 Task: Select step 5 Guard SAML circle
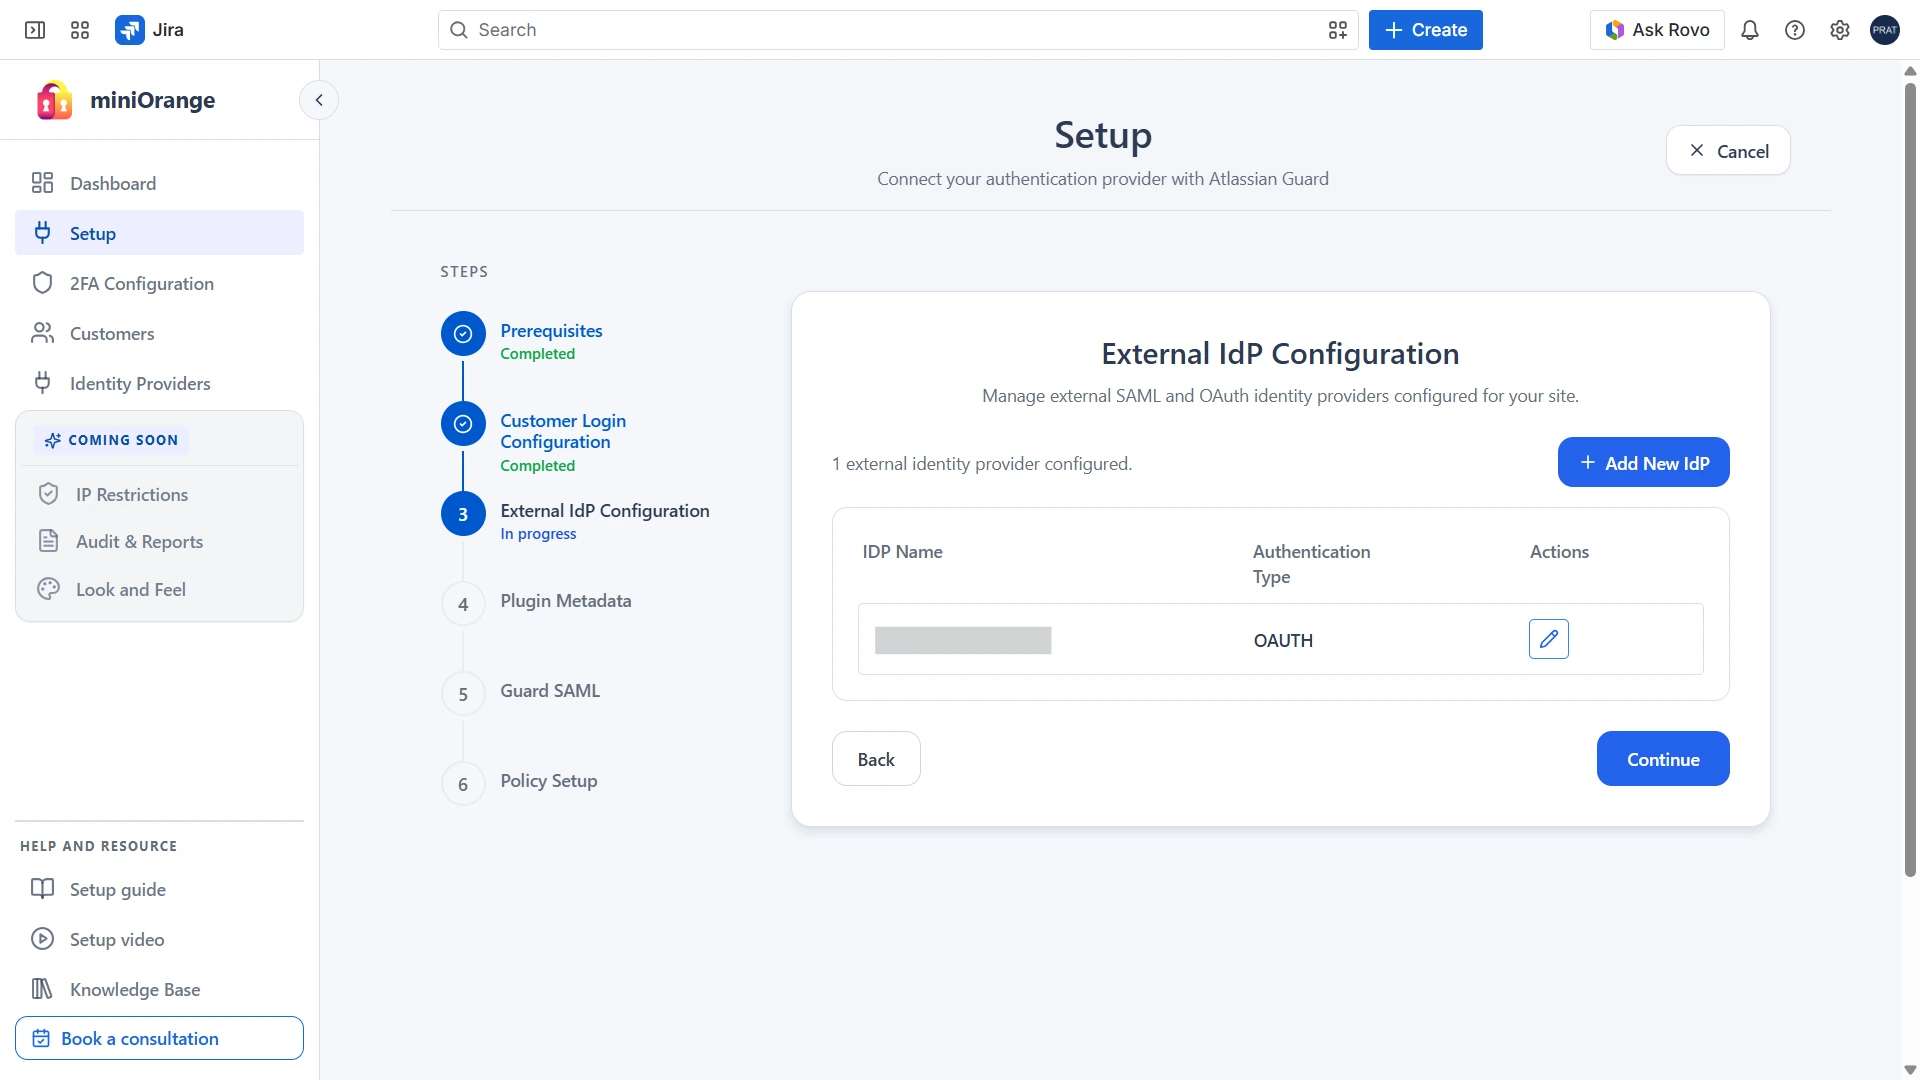coord(463,694)
